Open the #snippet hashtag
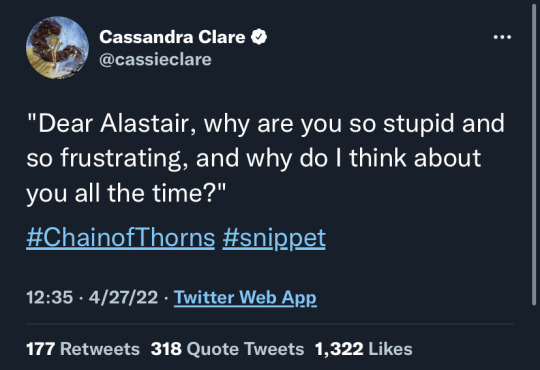The image size is (540, 370). coord(274,238)
